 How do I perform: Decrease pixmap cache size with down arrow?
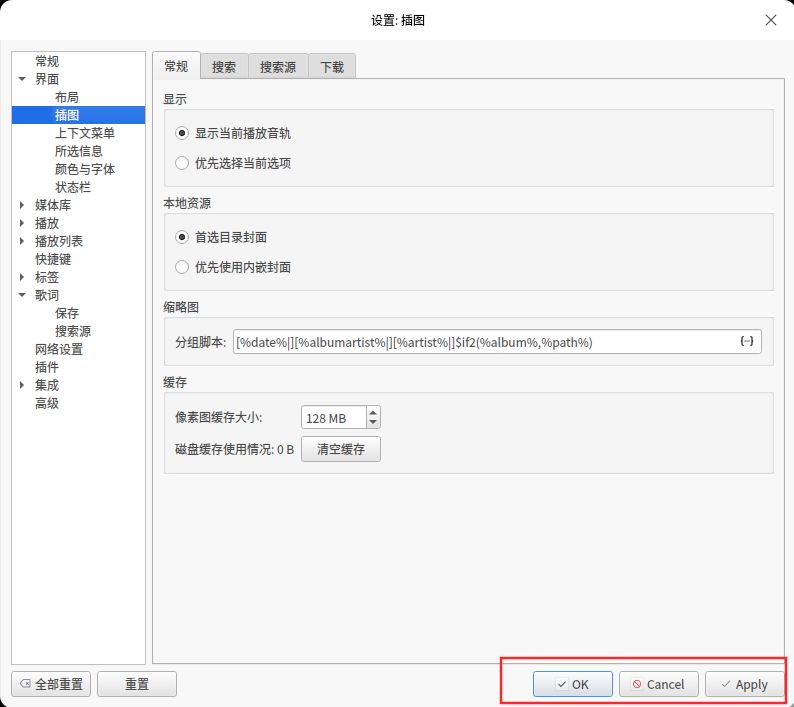(x=373, y=423)
